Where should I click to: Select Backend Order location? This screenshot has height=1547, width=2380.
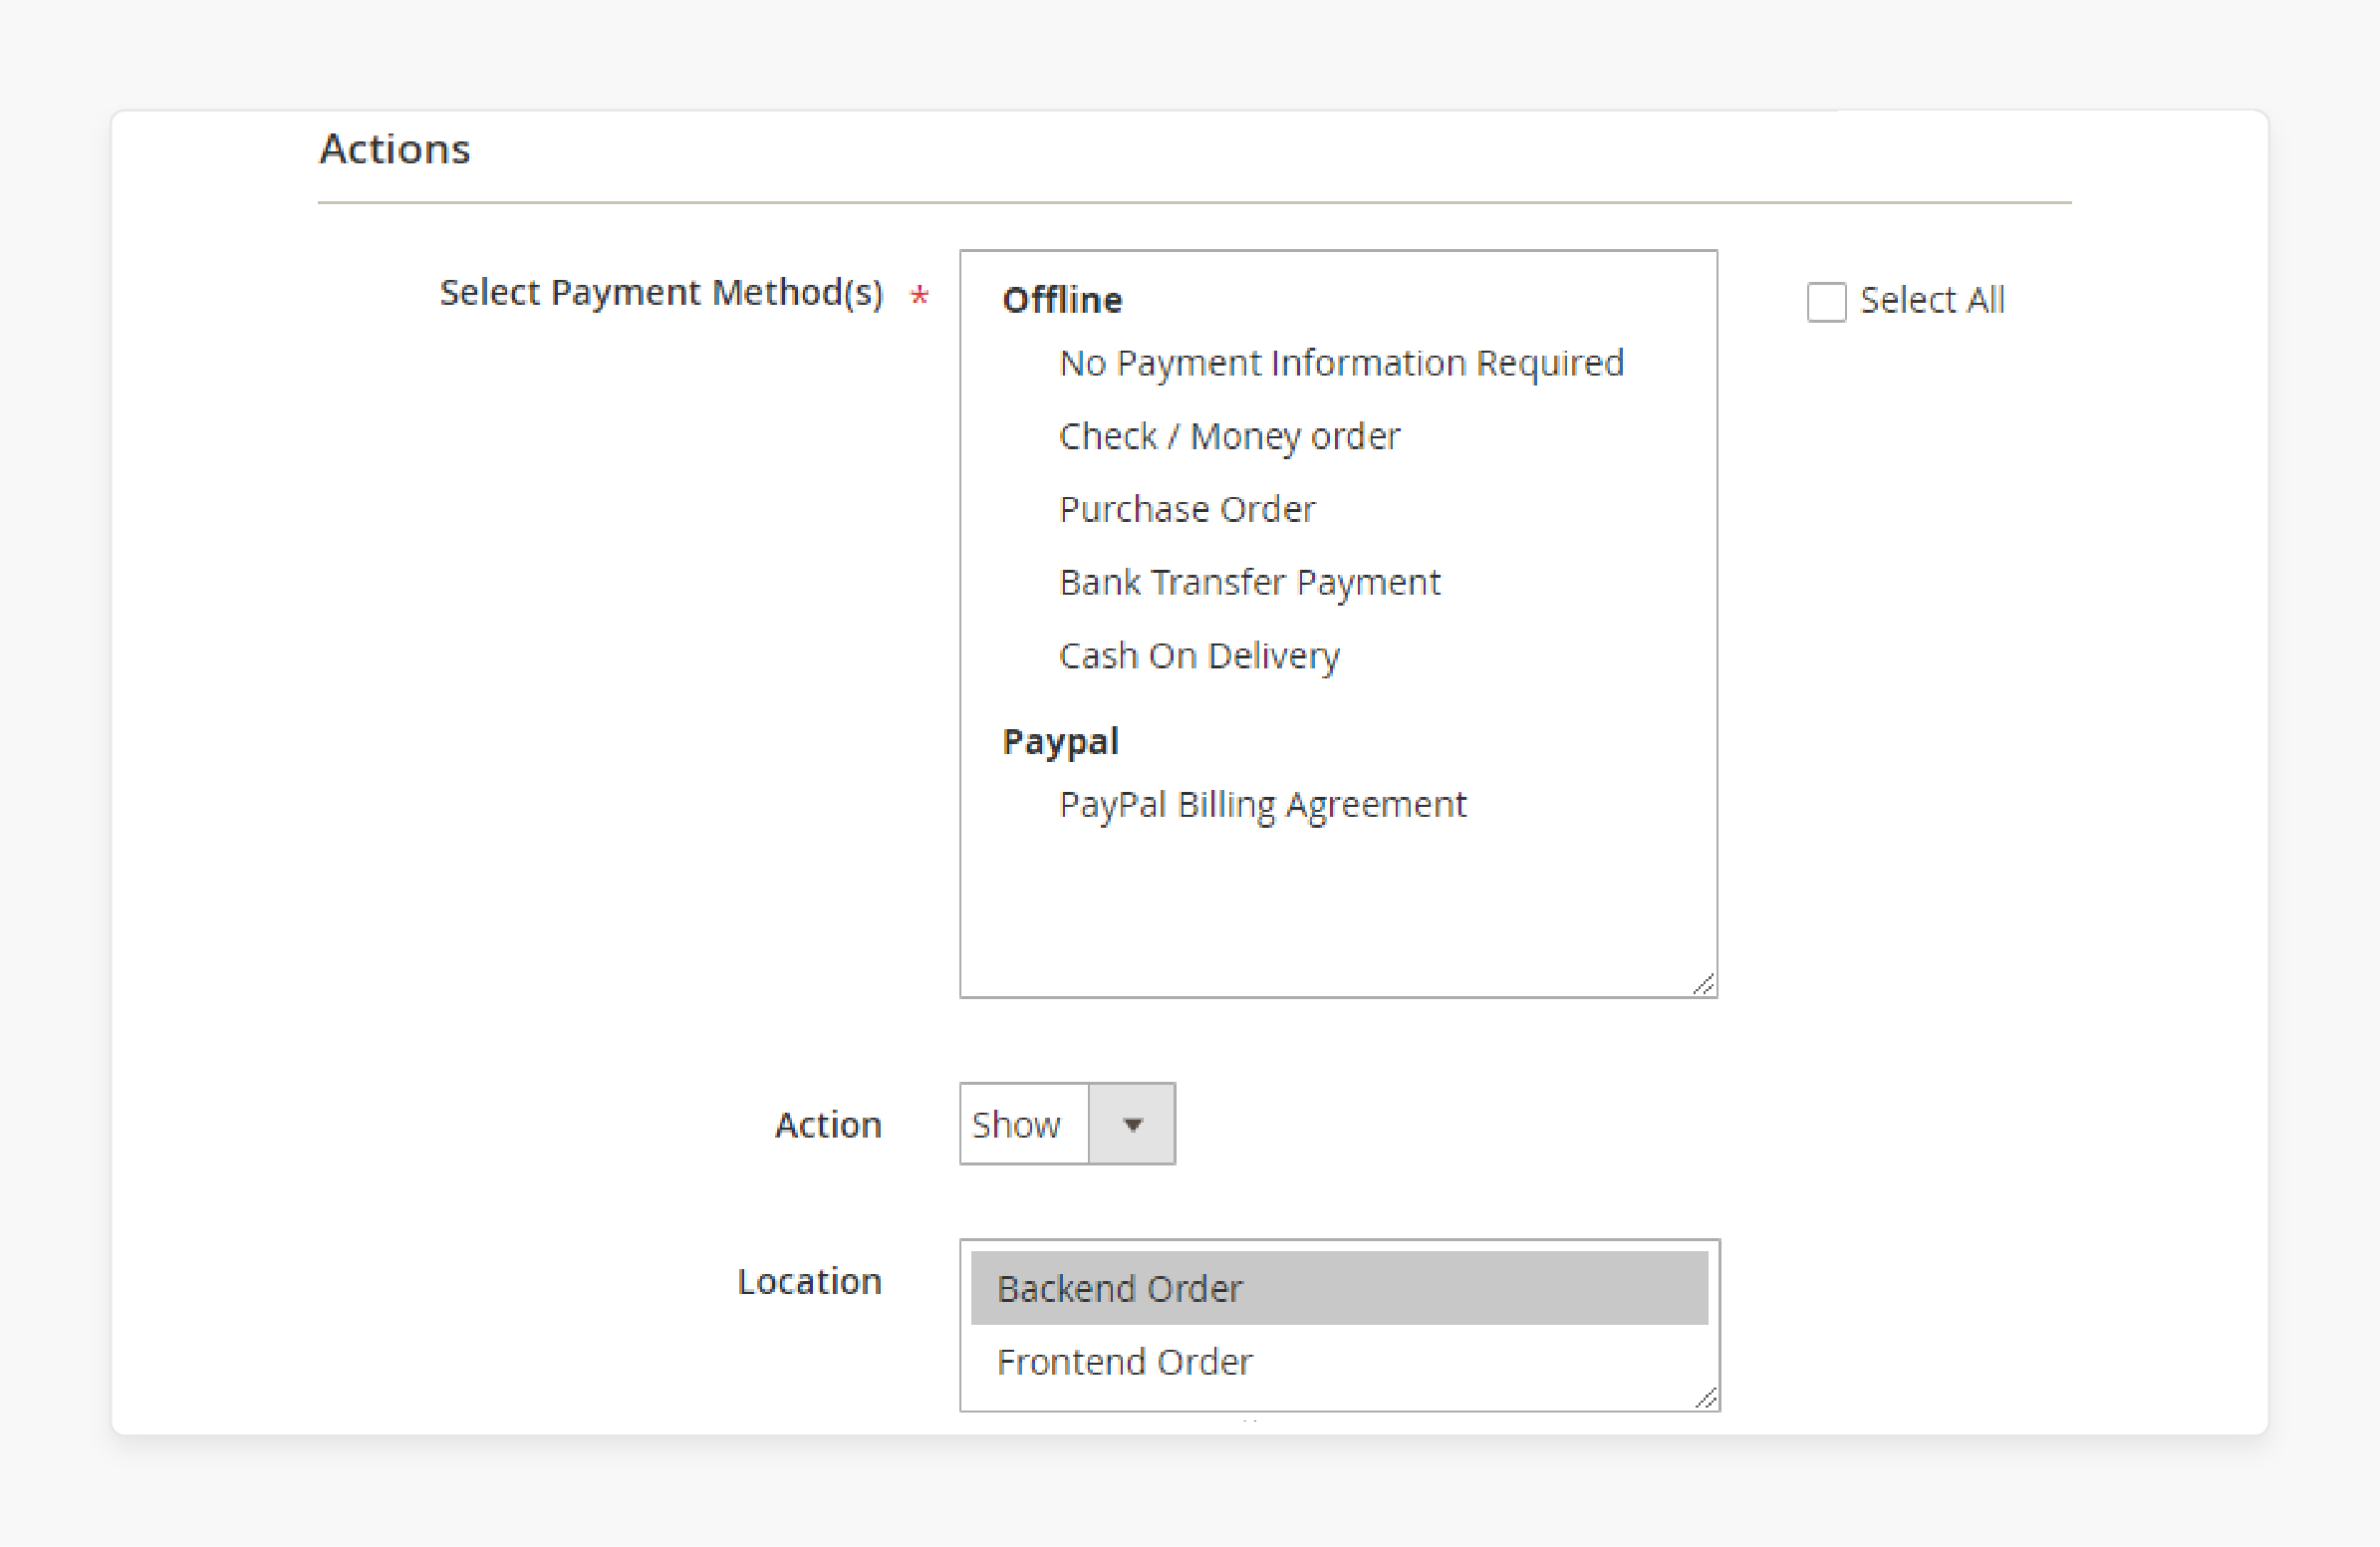pos(1339,1288)
